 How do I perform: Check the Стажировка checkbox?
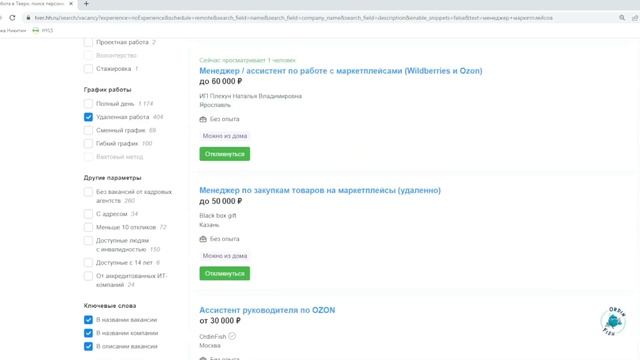coord(88,69)
